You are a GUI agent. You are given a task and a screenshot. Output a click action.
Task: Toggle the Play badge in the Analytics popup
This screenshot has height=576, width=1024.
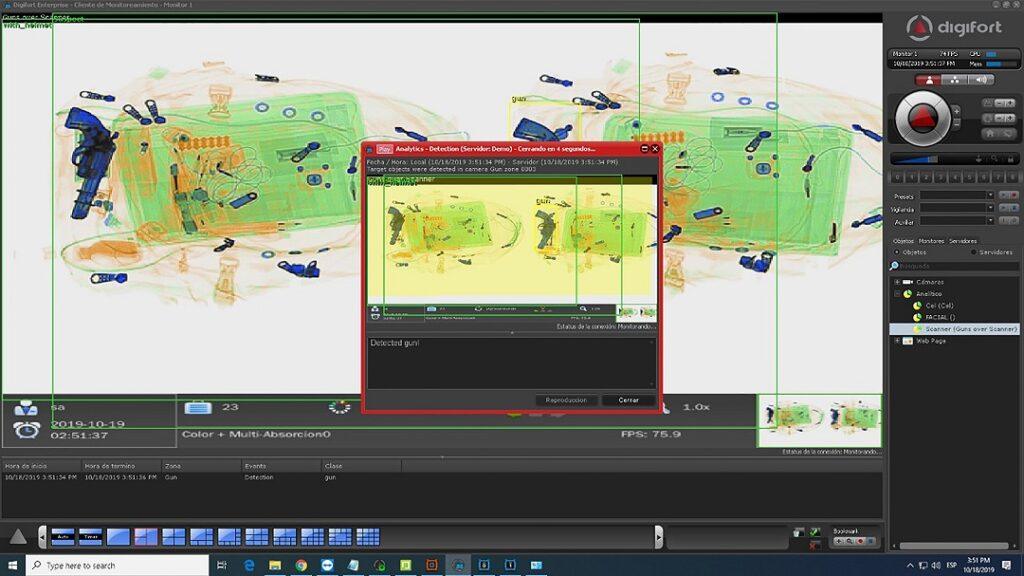384,149
